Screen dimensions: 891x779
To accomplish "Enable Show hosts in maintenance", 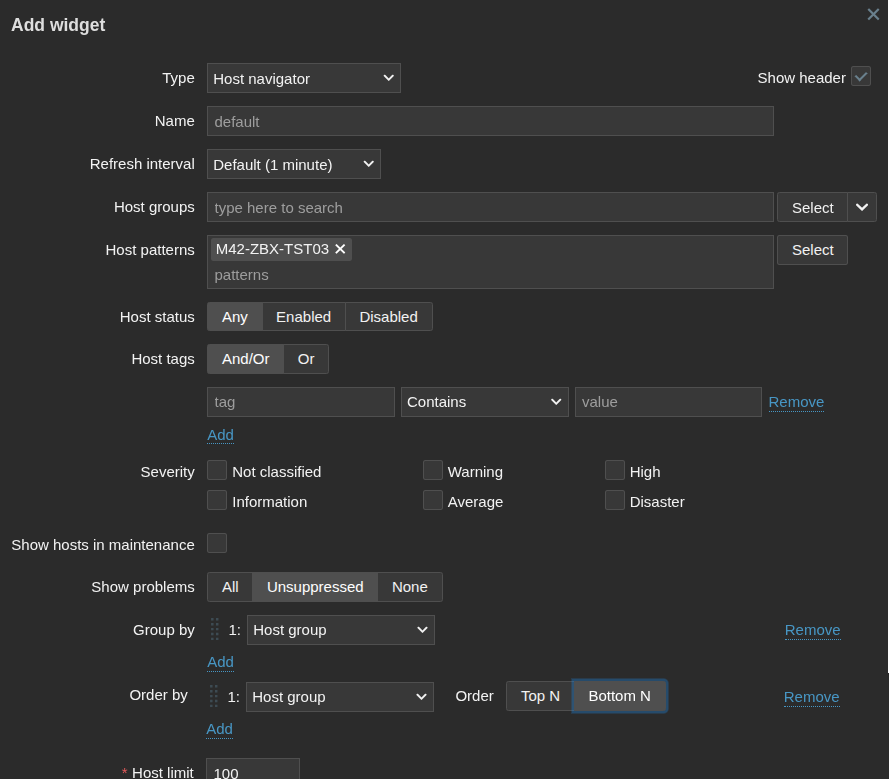I will pos(217,544).
